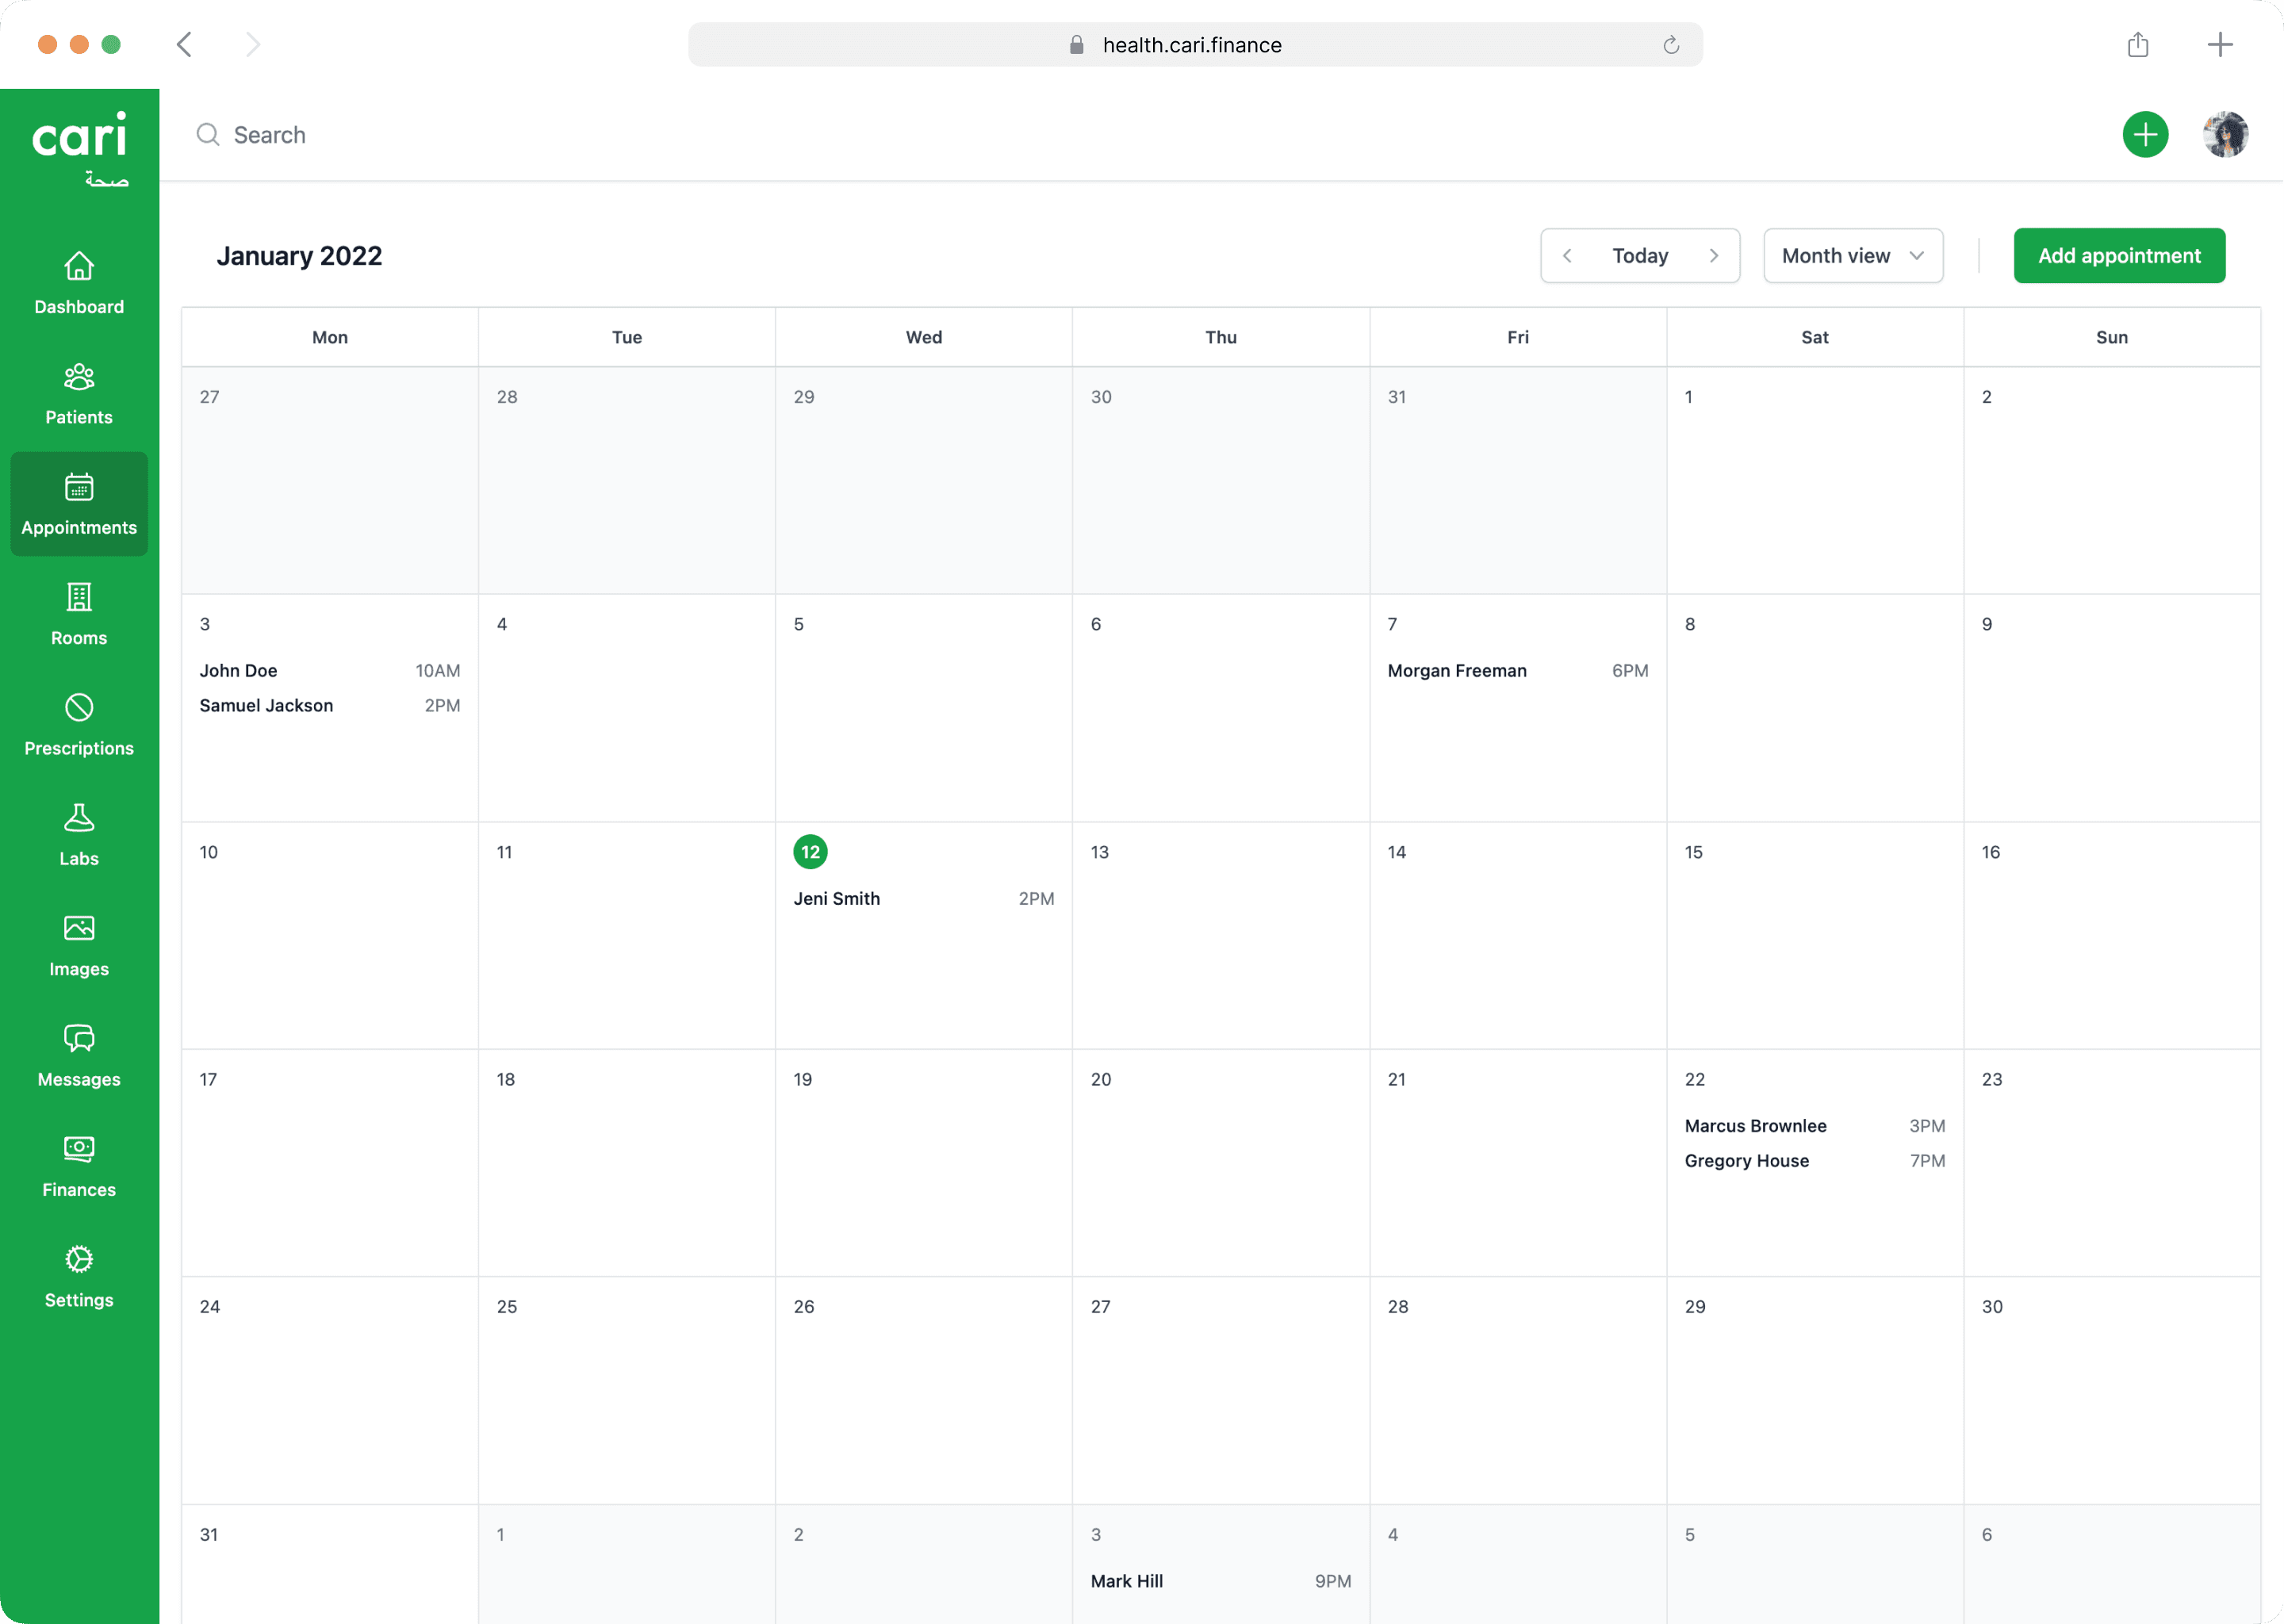Select the Patients sidebar icon
The height and width of the screenshot is (1624, 2284).
point(78,392)
